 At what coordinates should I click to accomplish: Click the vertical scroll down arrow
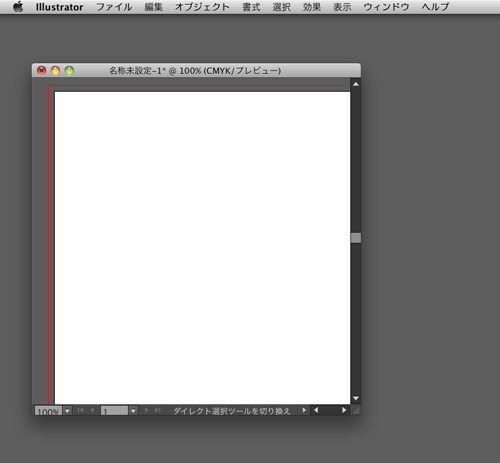[356, 398]
